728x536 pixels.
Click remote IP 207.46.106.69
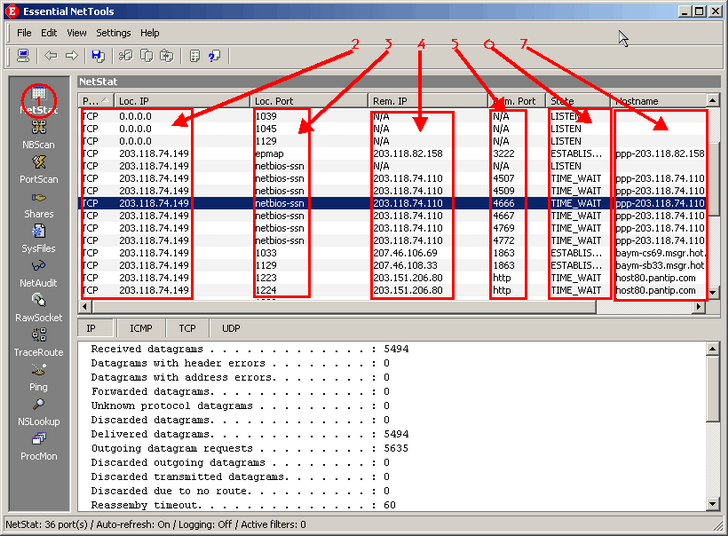(405, 253)
